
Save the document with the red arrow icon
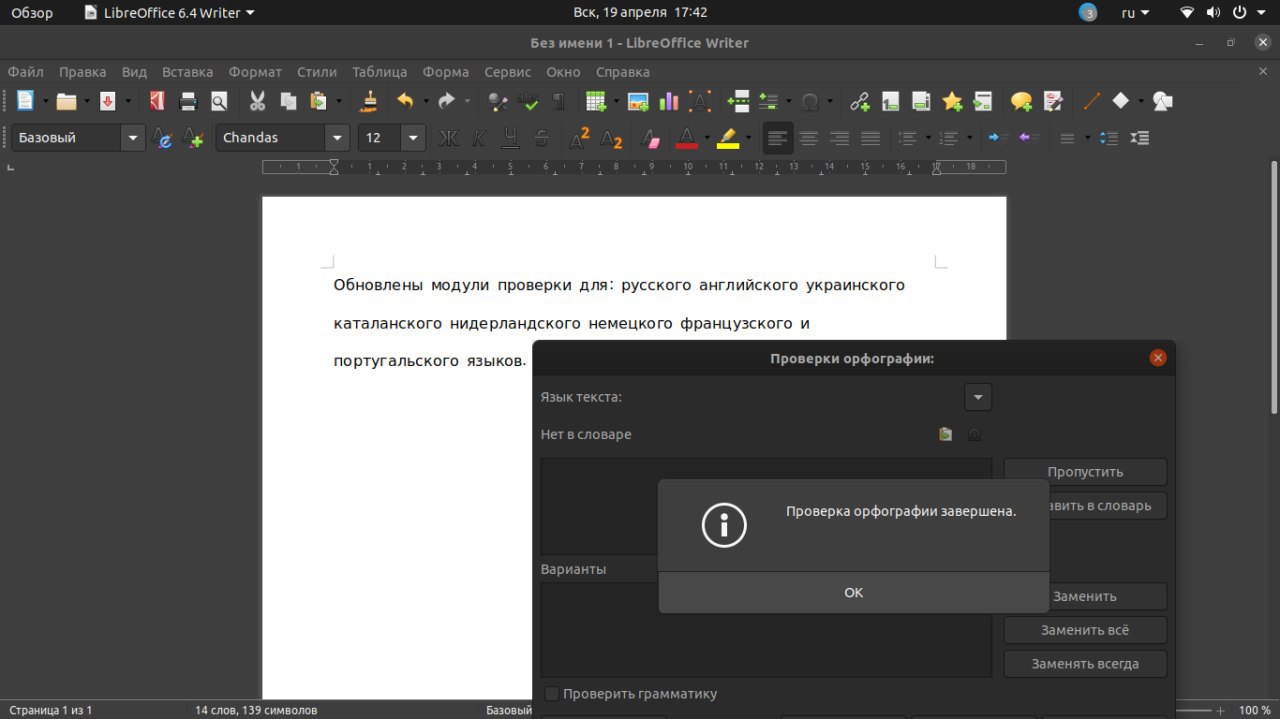(107, 101)
